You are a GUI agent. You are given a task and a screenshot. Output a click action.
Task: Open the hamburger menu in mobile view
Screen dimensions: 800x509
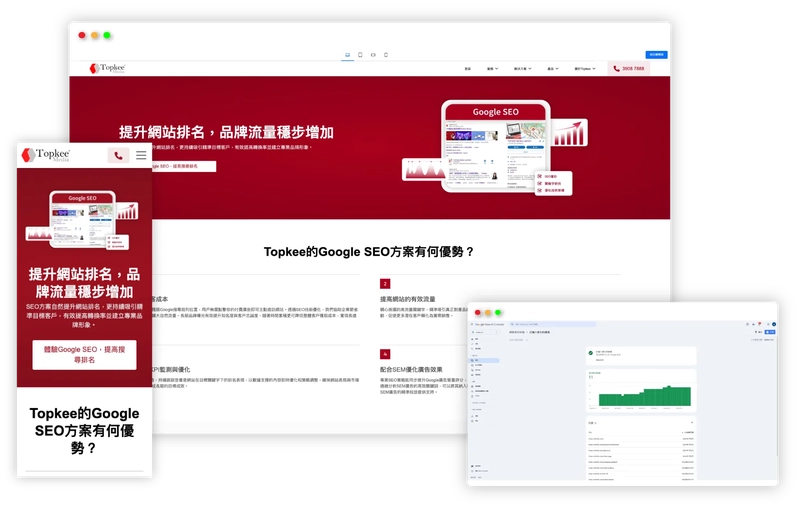coord(141,155)
